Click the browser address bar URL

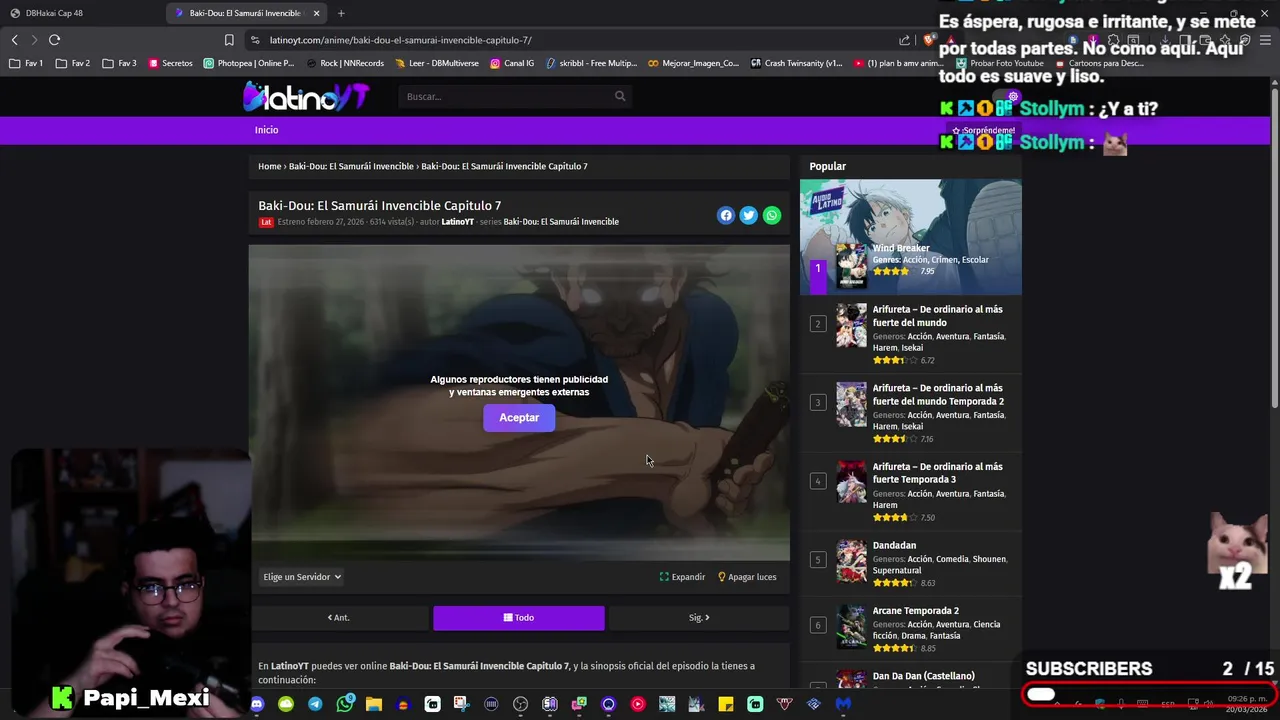click(400, 40)
